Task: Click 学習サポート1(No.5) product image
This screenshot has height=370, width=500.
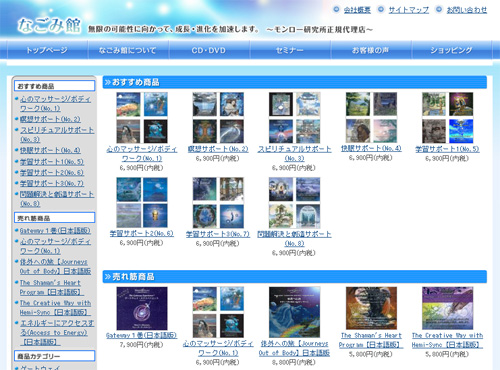Action: click(447, 118)
